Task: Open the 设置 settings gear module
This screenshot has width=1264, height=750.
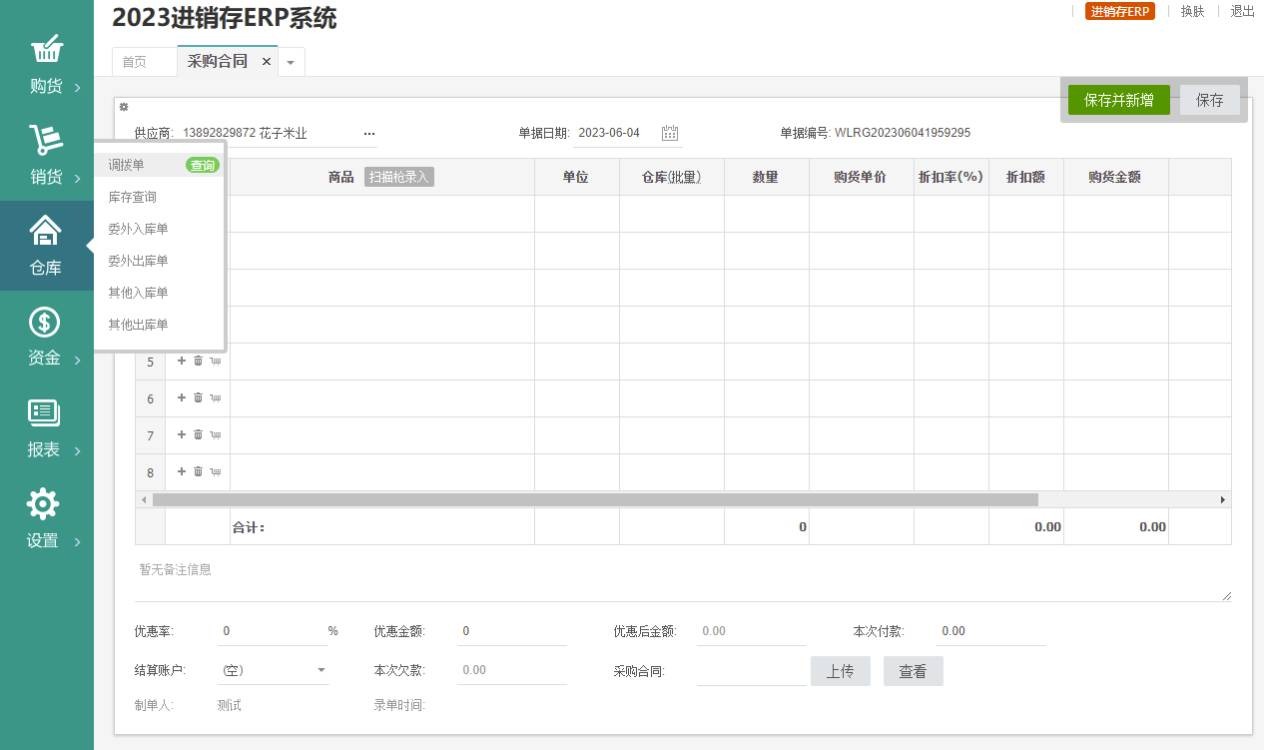Action: click(x=47, y=519)
